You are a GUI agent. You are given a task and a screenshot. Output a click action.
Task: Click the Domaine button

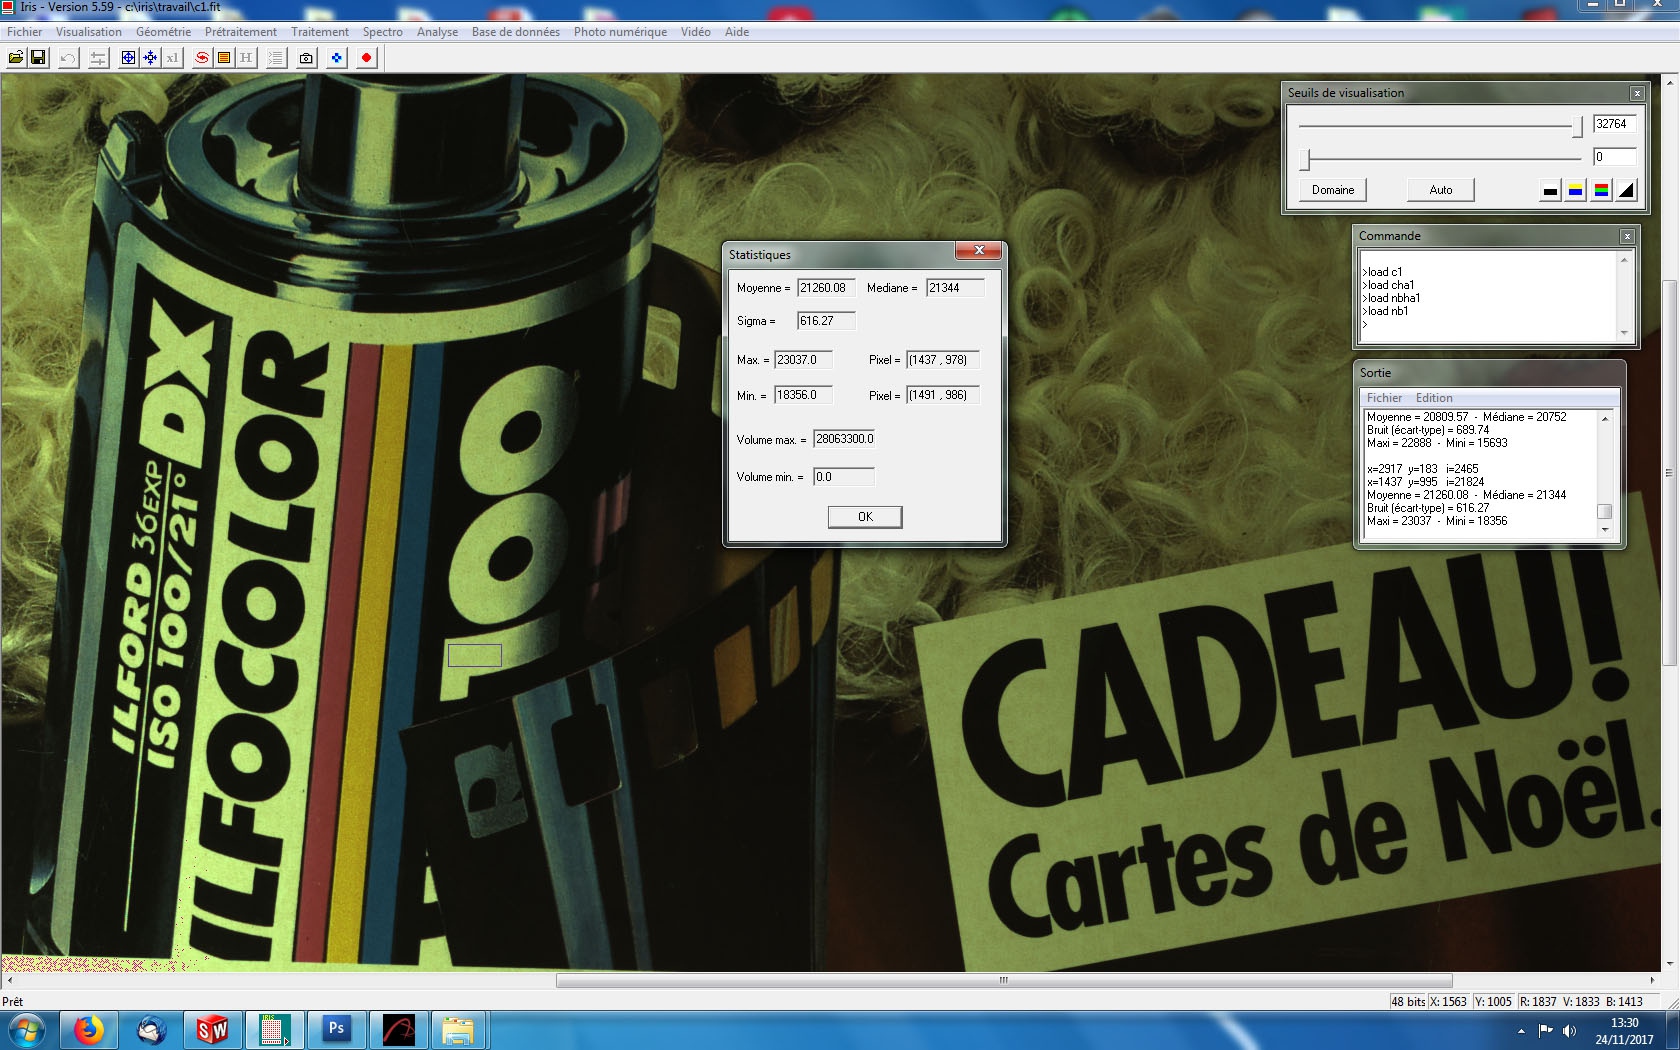(1333, 190)
